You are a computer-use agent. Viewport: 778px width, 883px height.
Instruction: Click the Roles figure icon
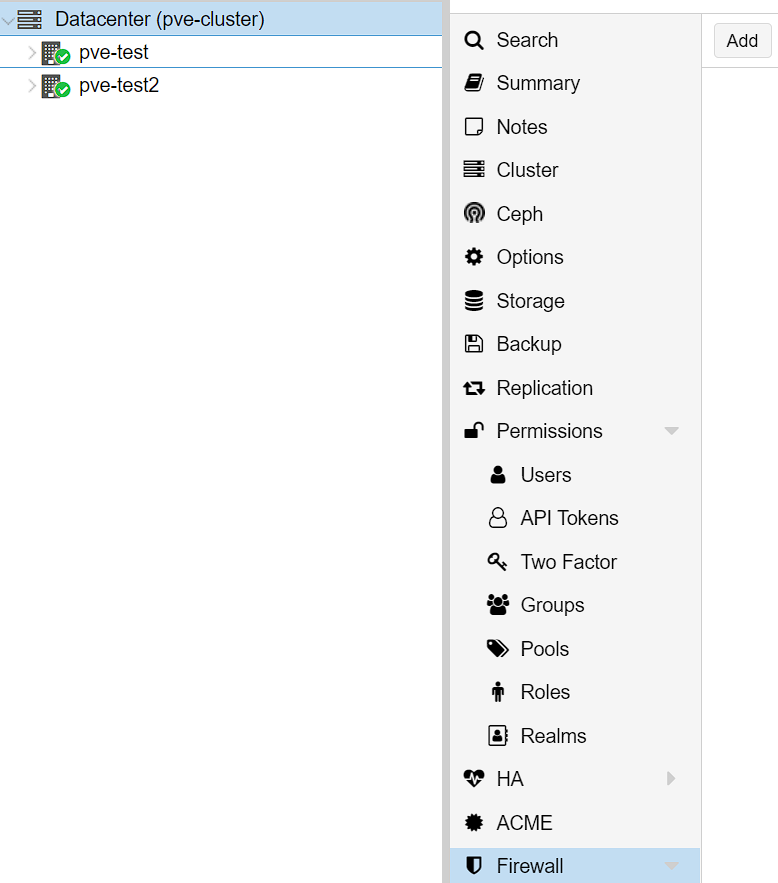(x=498, y=692)
